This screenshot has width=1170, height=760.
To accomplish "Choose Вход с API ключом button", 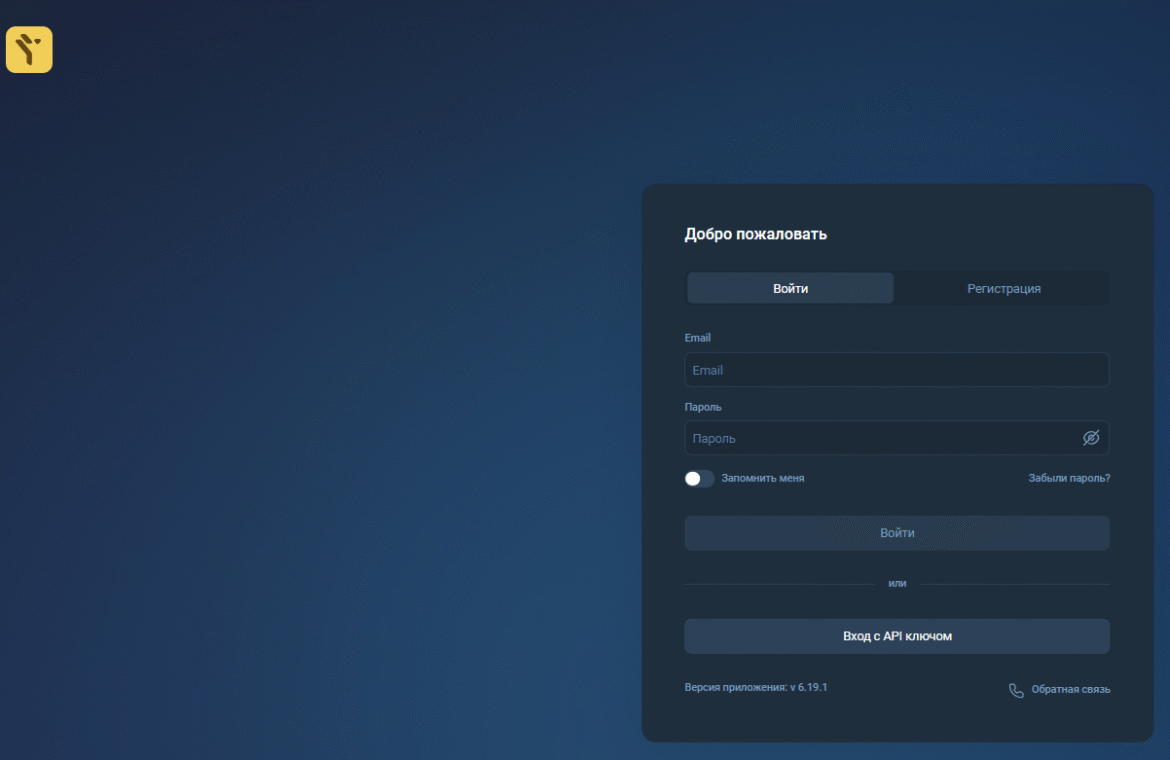I will 896,636.
